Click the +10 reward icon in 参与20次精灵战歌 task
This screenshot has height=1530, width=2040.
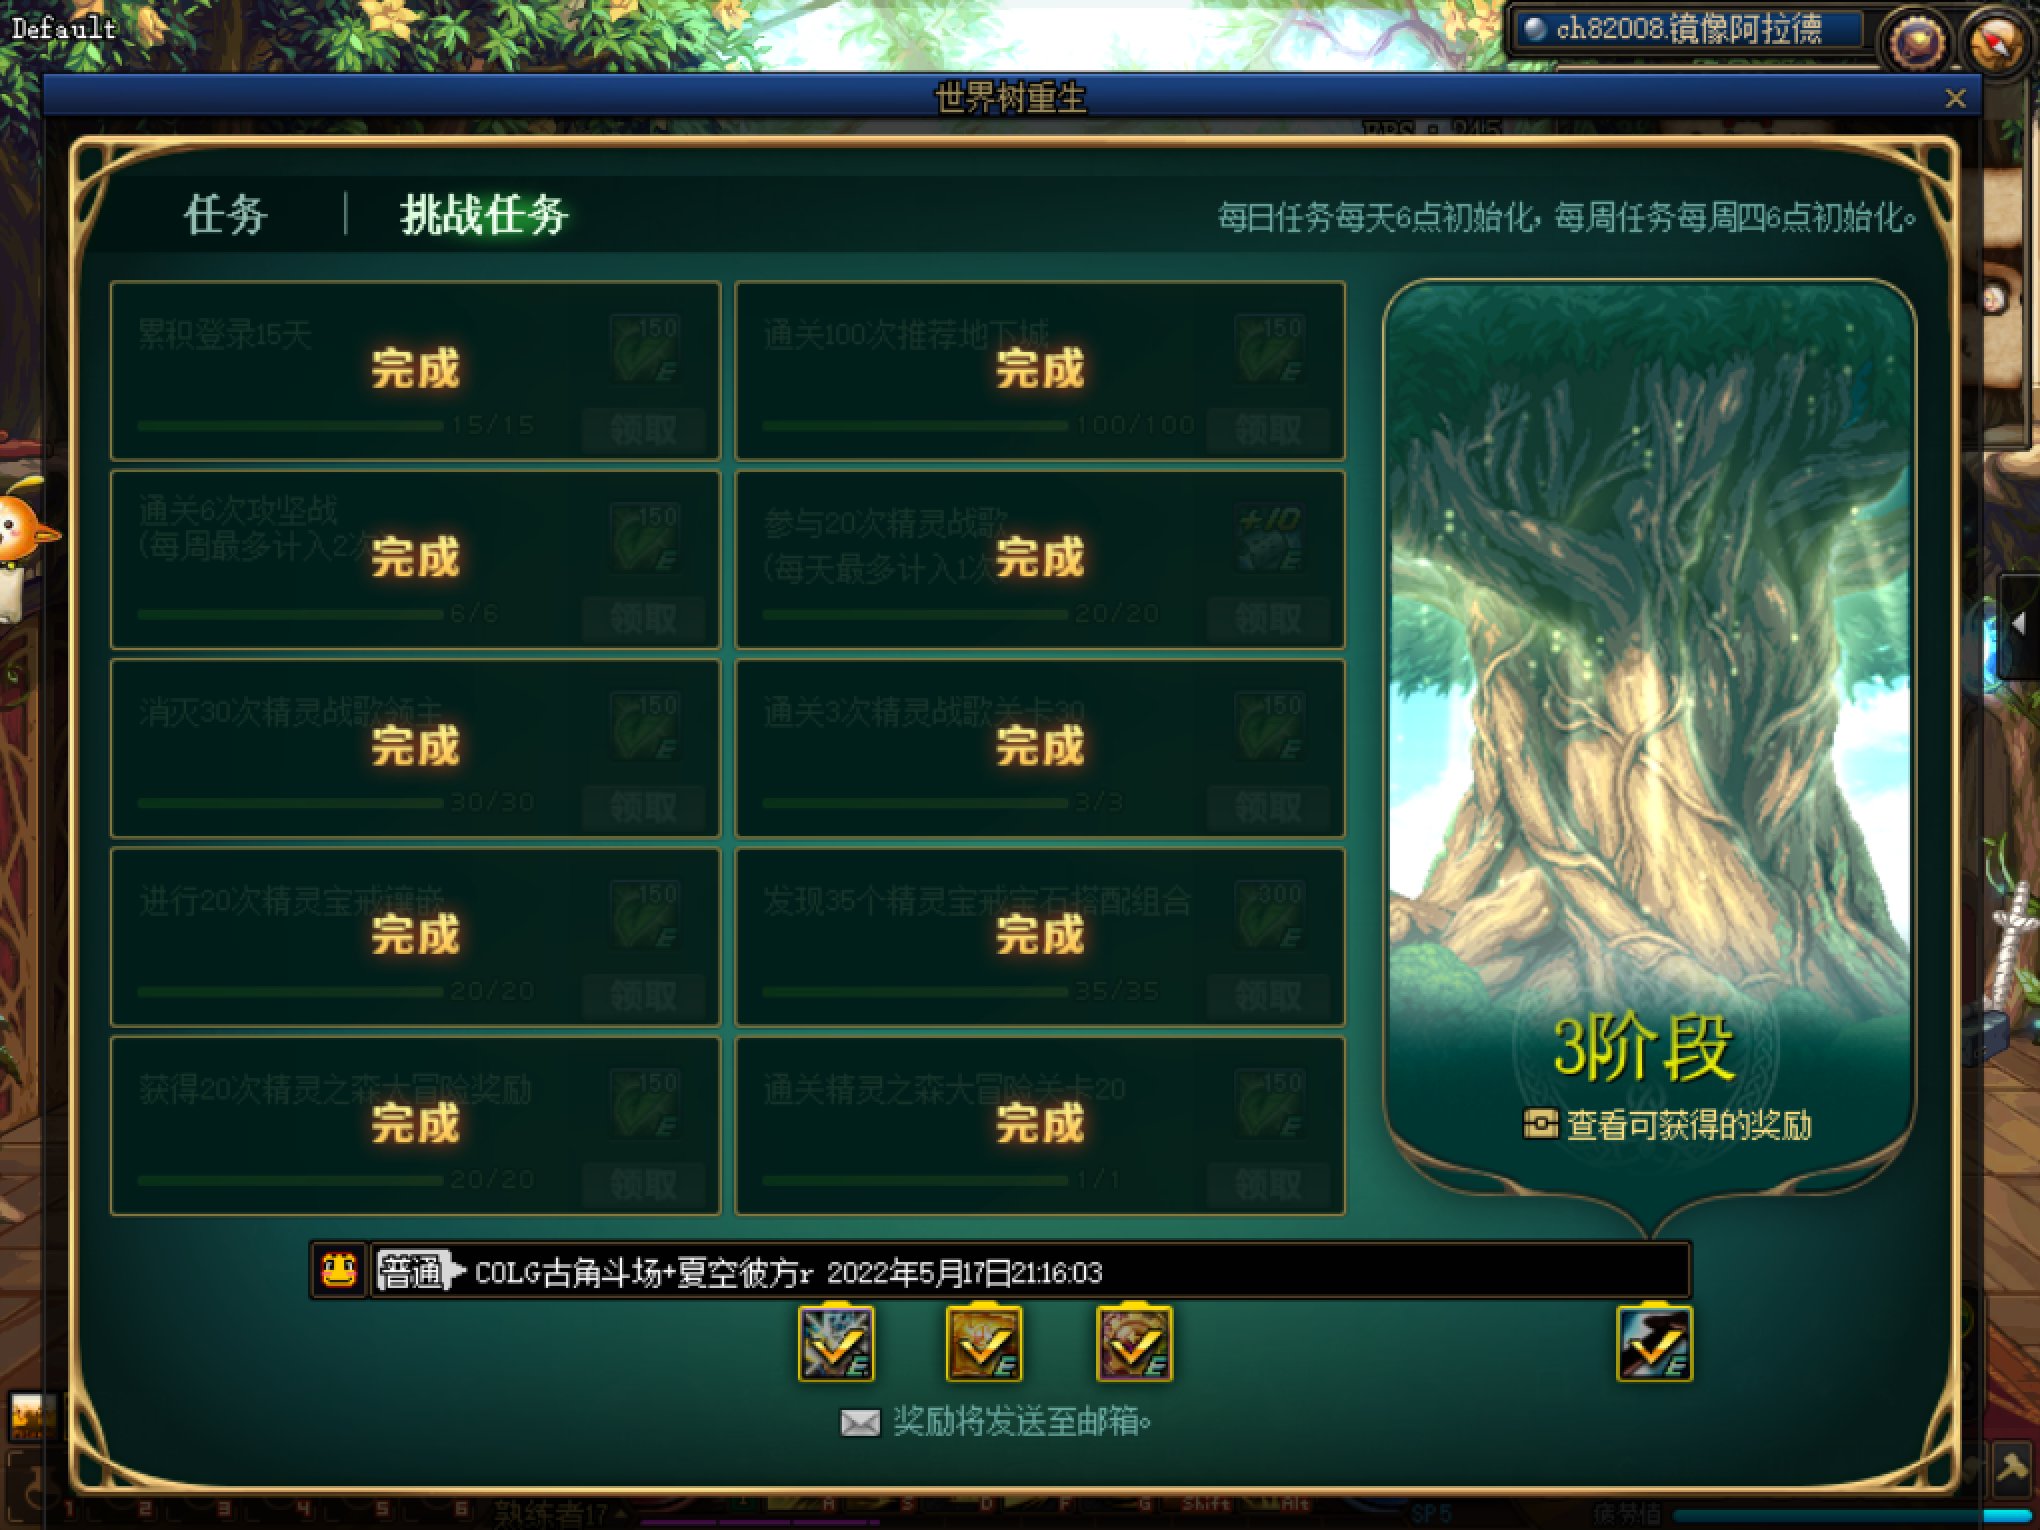pyautogui.click(x=1269, y=538)
